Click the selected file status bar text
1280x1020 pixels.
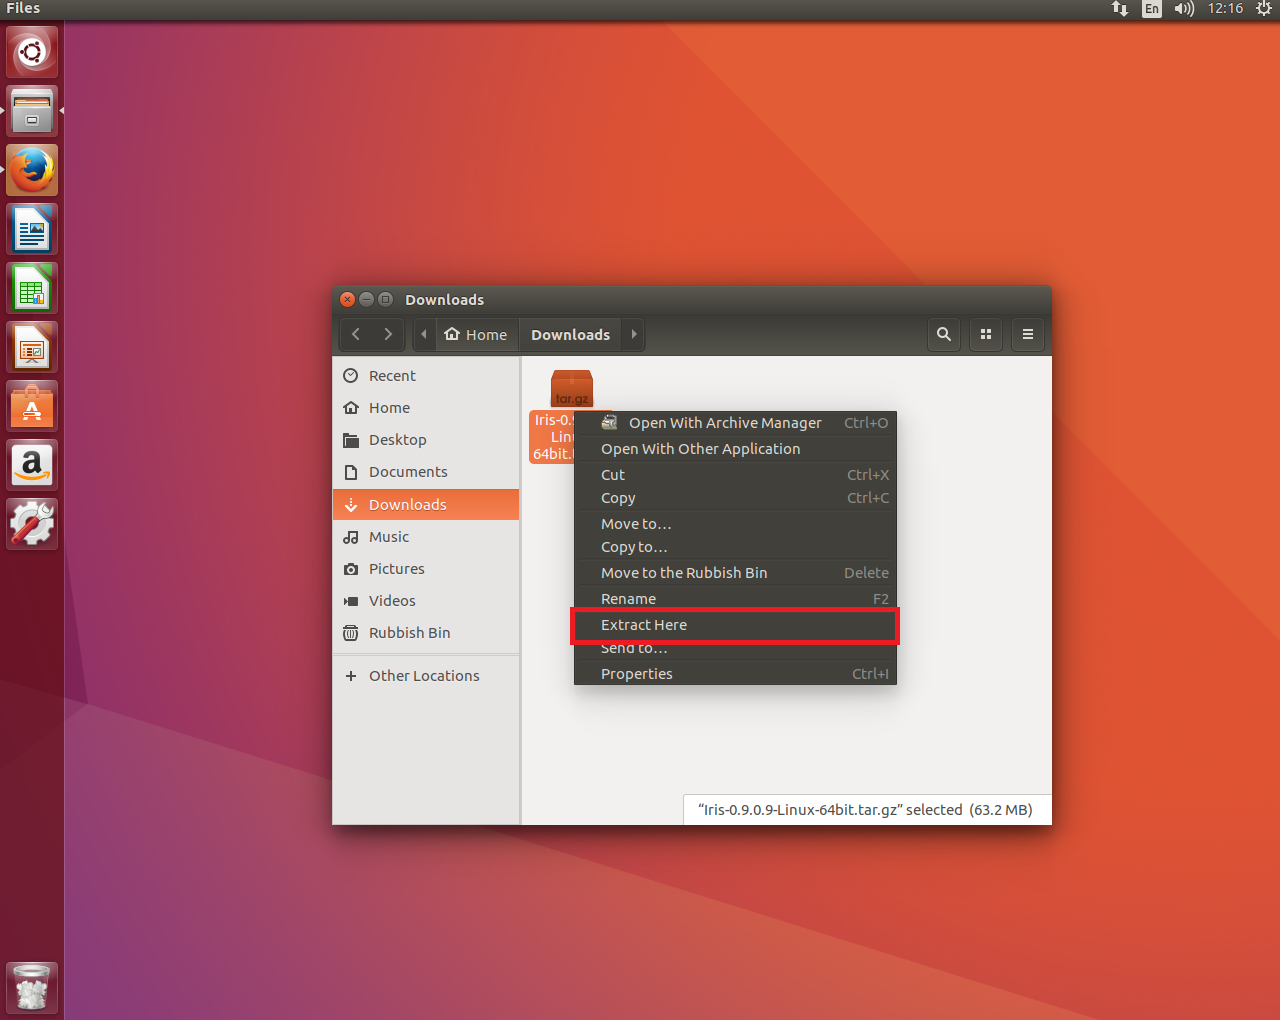click(865, 810)
